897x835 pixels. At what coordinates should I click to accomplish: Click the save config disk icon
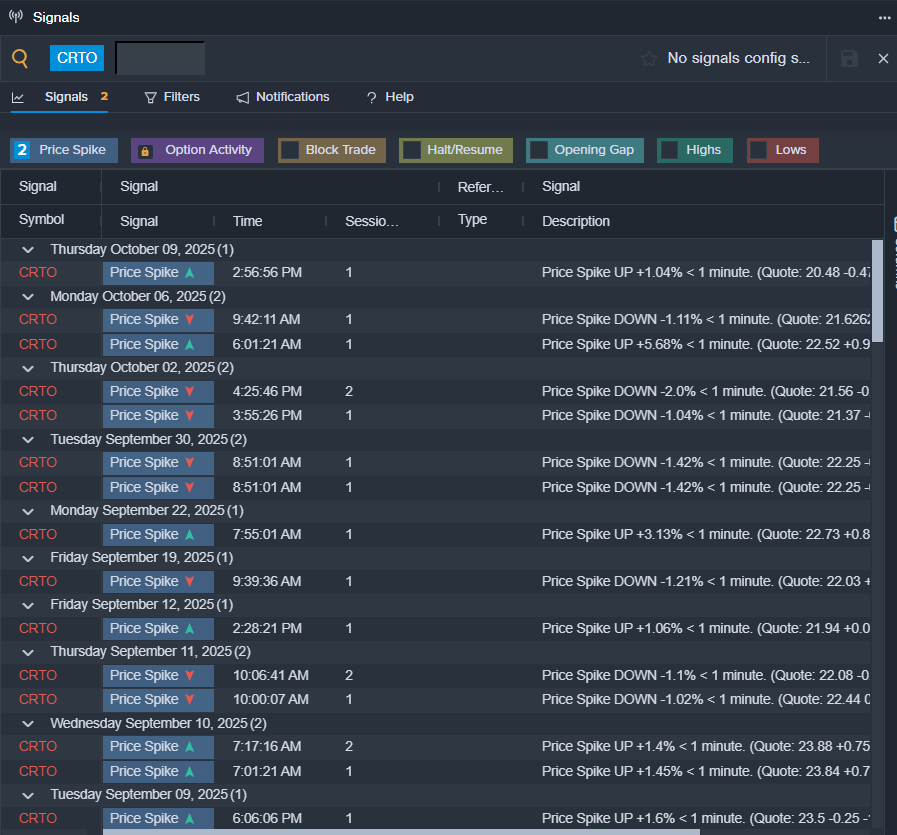click(x=849, y=59)
